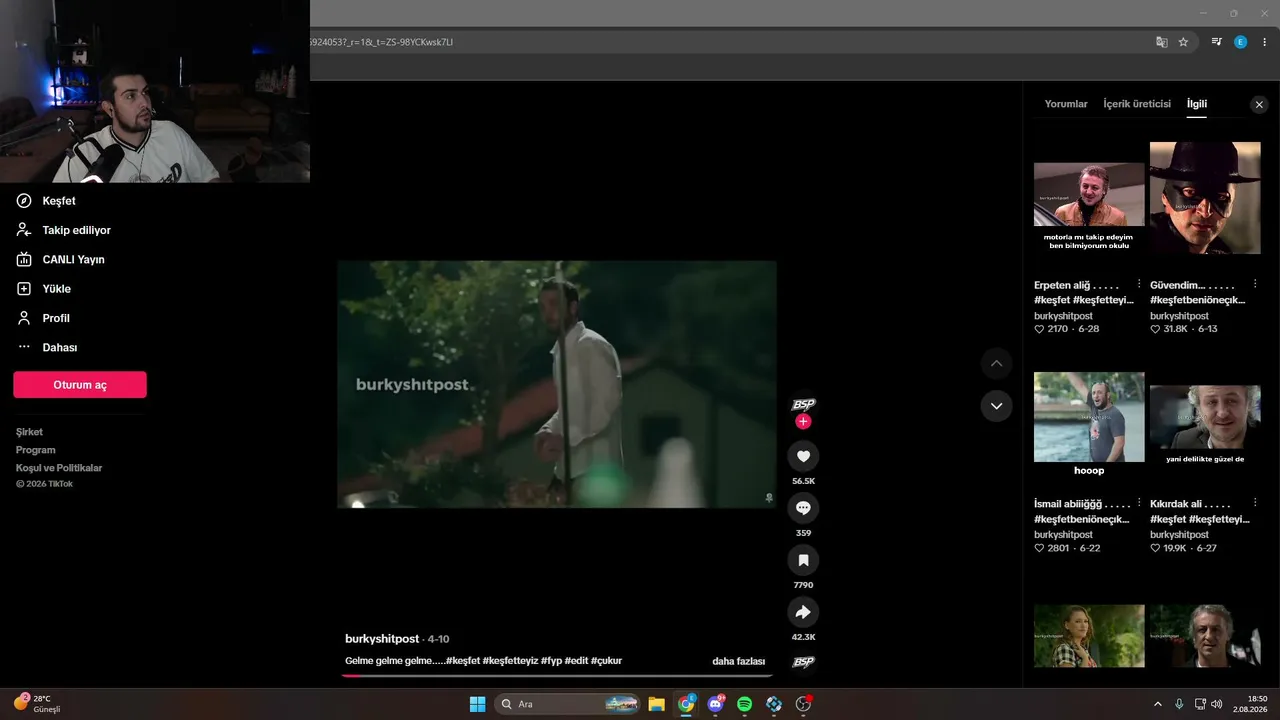1280x720 pixels.
Task: Play or pause the main video
Action: pyautogui.click(x=557, y=385)
